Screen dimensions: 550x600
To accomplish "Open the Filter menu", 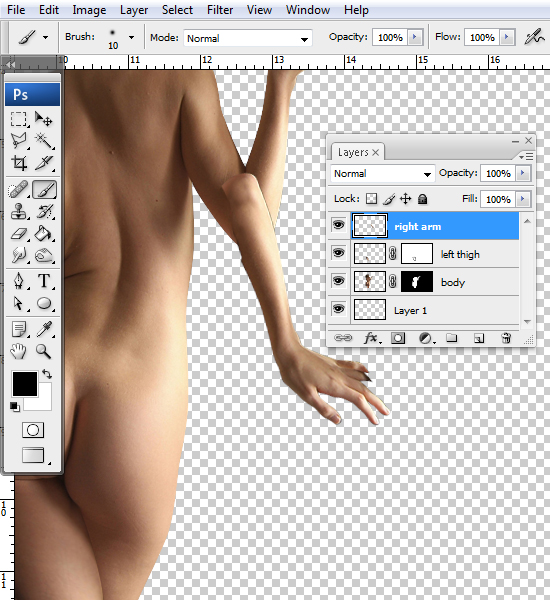I will 220,10.
